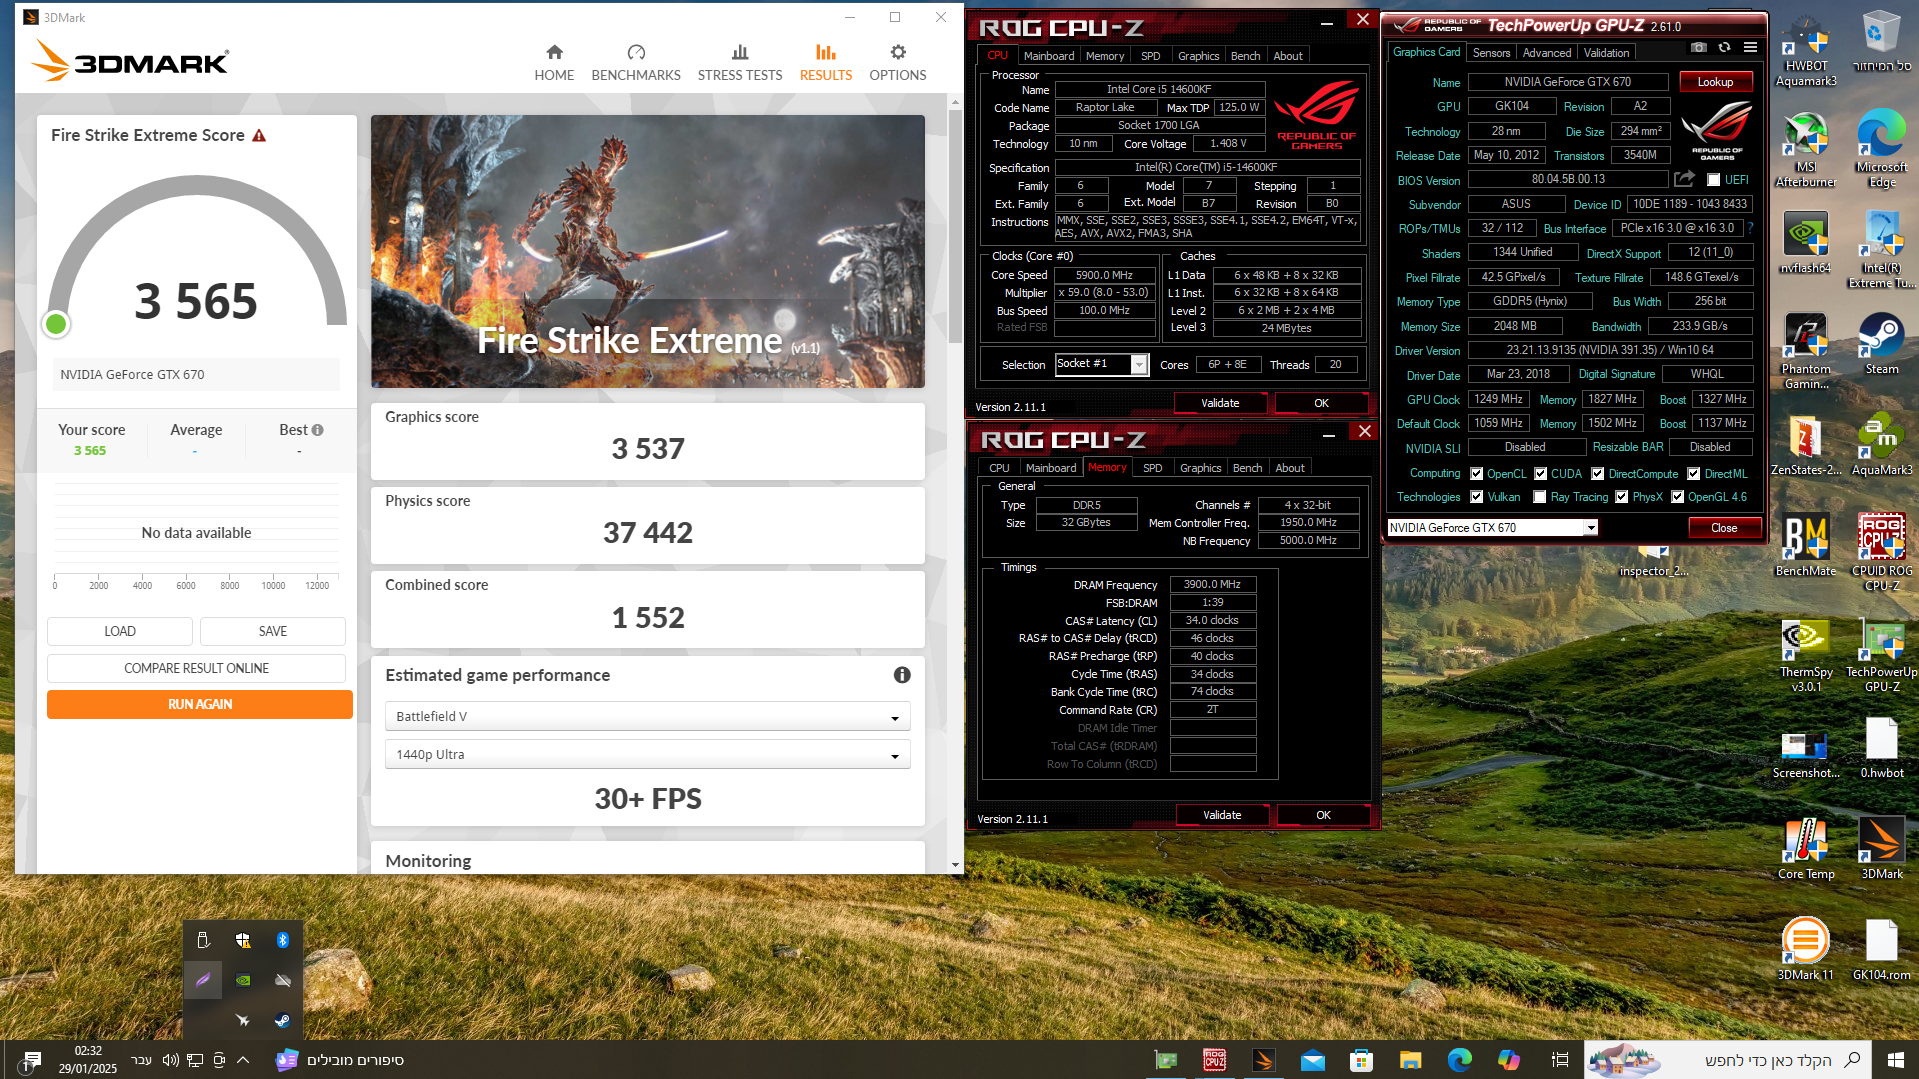Image resolution: width=1919 pixels, height=1079 pixels.
Task: Click the score warning triangle icon
Action: (259, 135)
